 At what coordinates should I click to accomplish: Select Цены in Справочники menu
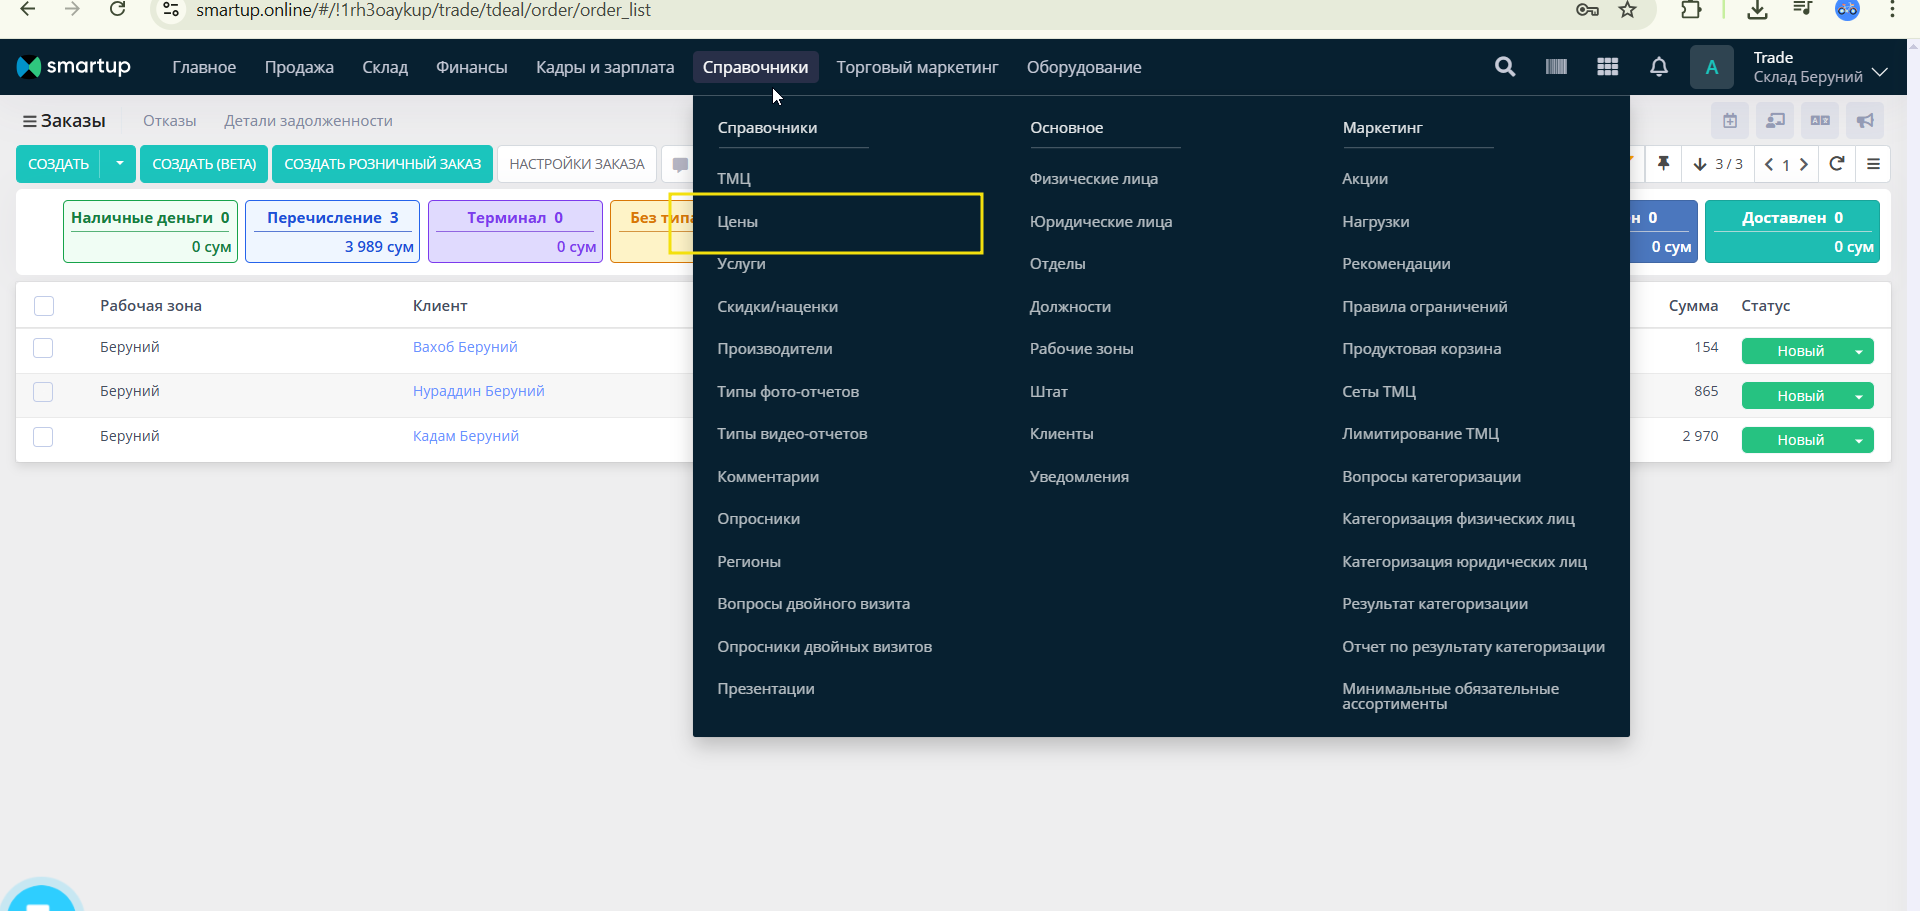click(738, 222)
